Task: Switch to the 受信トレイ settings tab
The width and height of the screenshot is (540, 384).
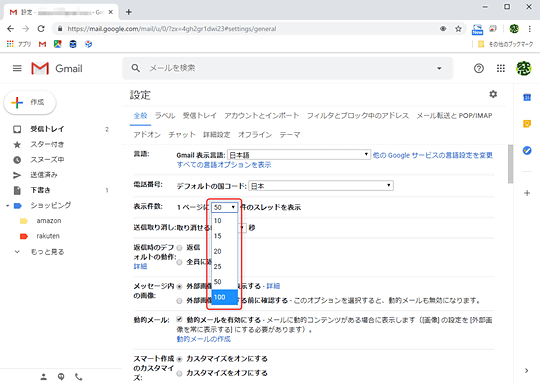Action: coord(199,116)
